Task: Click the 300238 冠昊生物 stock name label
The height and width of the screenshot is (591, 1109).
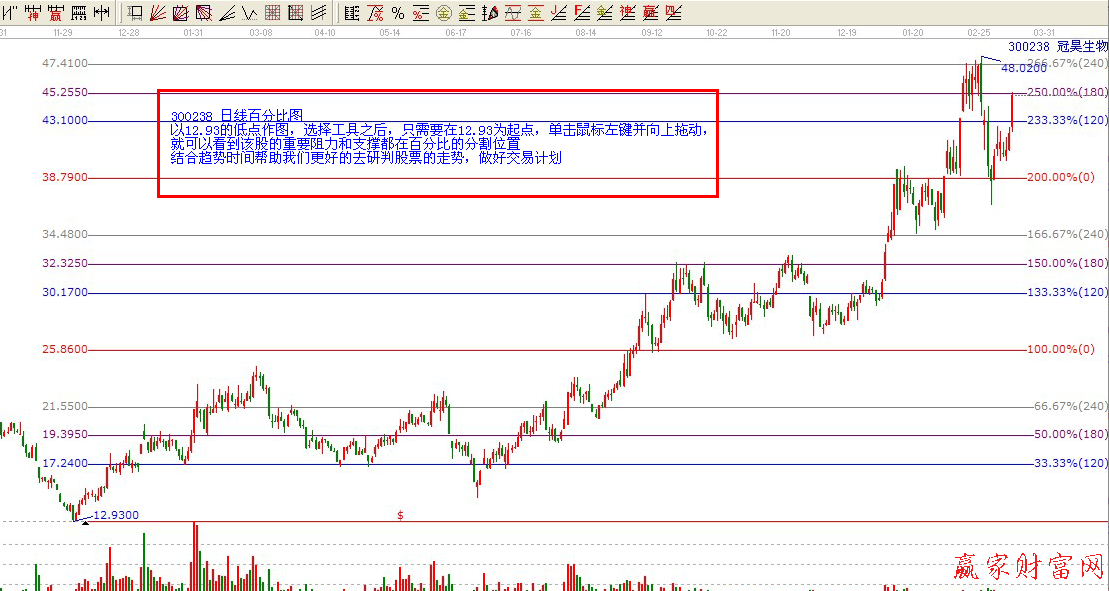Action: pyautogui.click(x=1057, y=46)
